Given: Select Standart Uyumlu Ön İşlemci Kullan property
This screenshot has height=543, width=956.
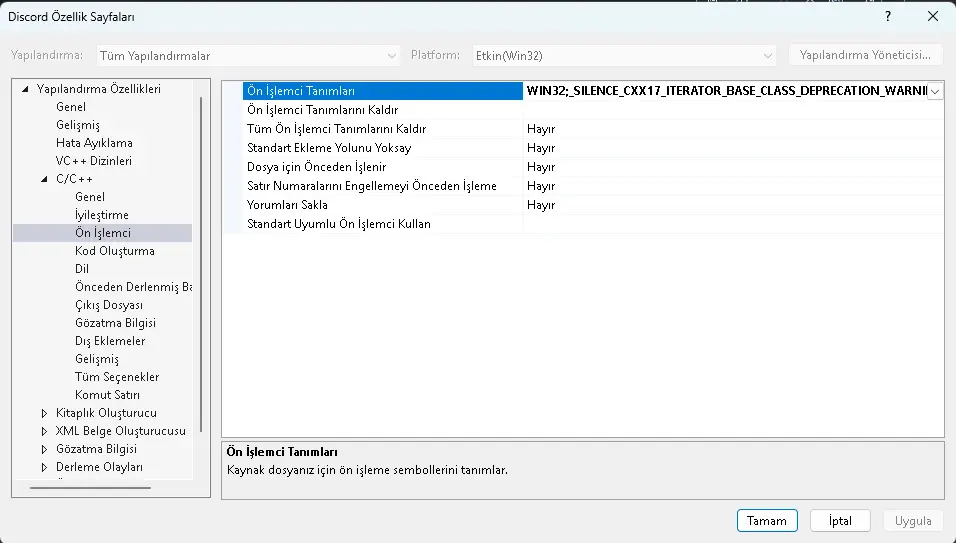Looking at the screenshot, I should pyautogui.click(x=383, y=224).
